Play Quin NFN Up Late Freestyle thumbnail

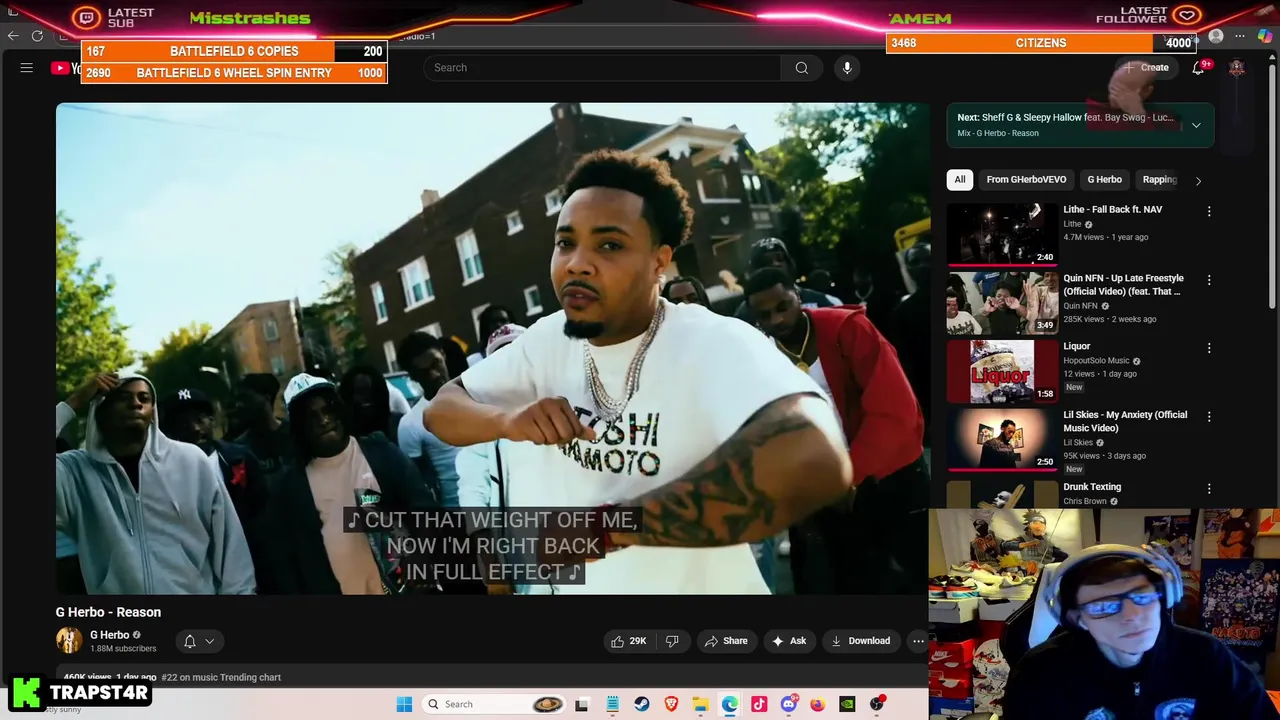[x=1002, y=303]
